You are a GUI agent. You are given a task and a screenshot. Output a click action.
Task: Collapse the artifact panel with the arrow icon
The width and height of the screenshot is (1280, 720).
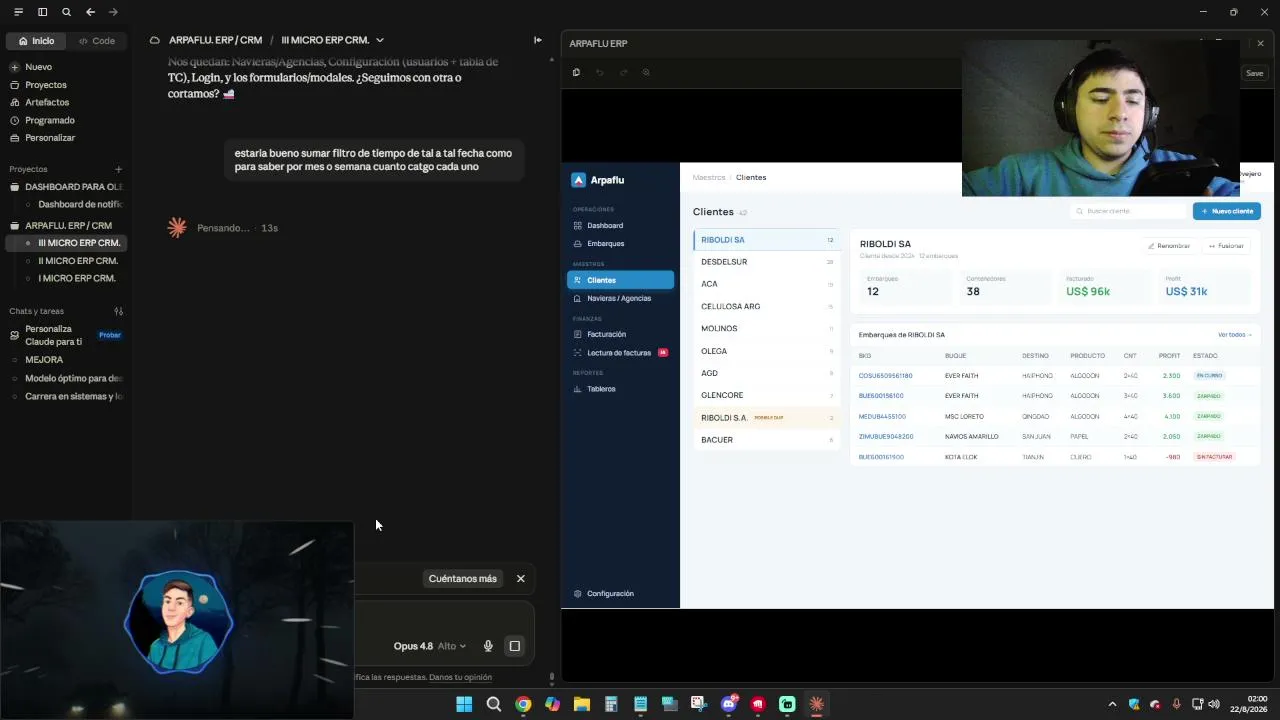pos(538,40)
